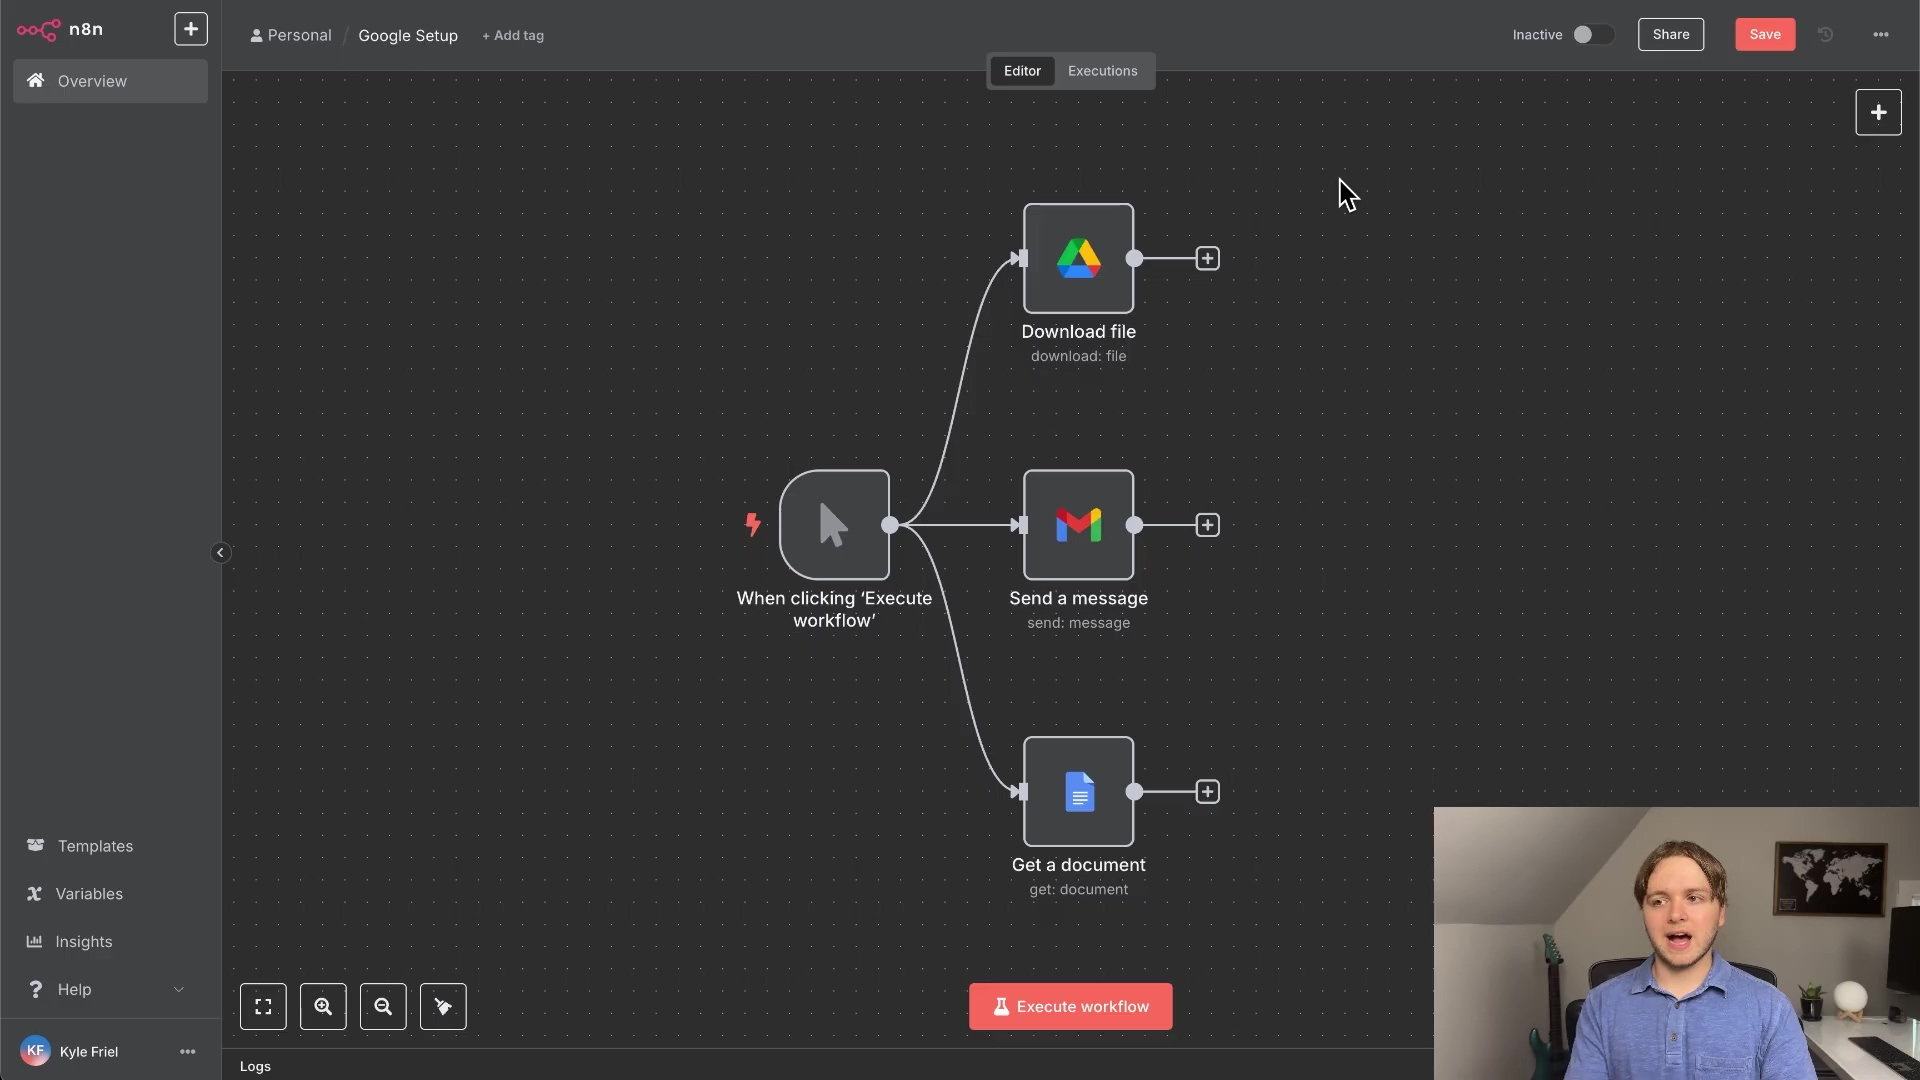Viewport: 1920px width, 1080px height.
Task: Open the add node panel plus button
Action: (1878, 112)
